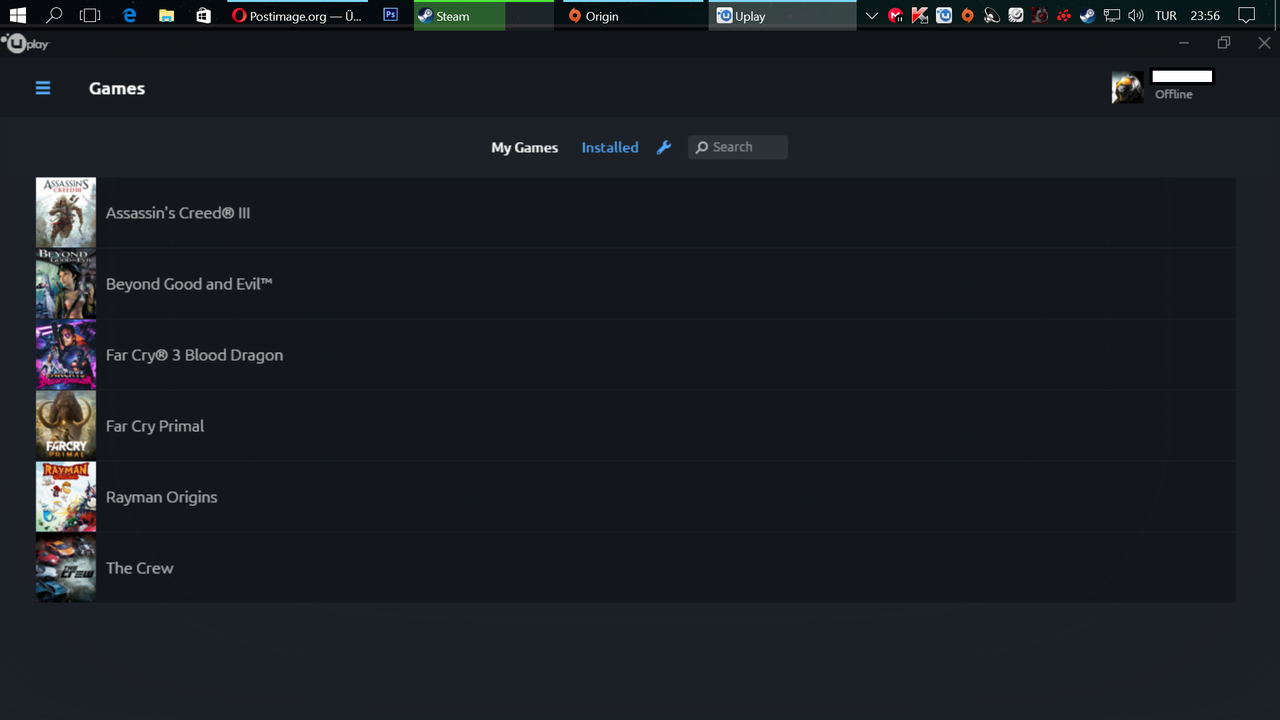Click the red molecule tray icon
The width and height of the screenshot is (1280, 720).
coord(1063,16)
